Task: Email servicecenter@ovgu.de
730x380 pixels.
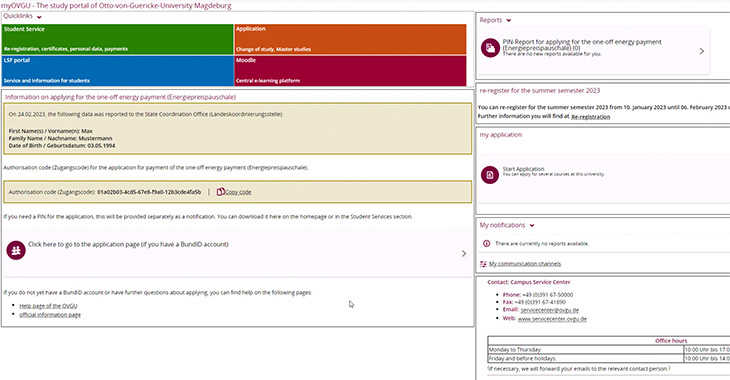Action: point(550,310)
